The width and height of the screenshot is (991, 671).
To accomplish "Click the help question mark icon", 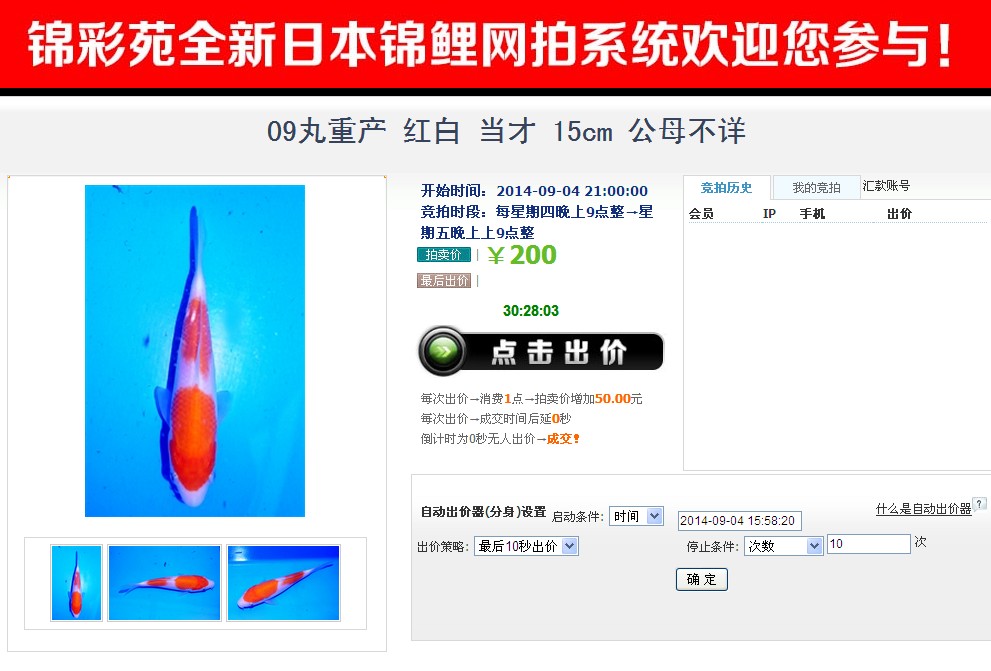I will pyautogui.click(x=979, y=504).
